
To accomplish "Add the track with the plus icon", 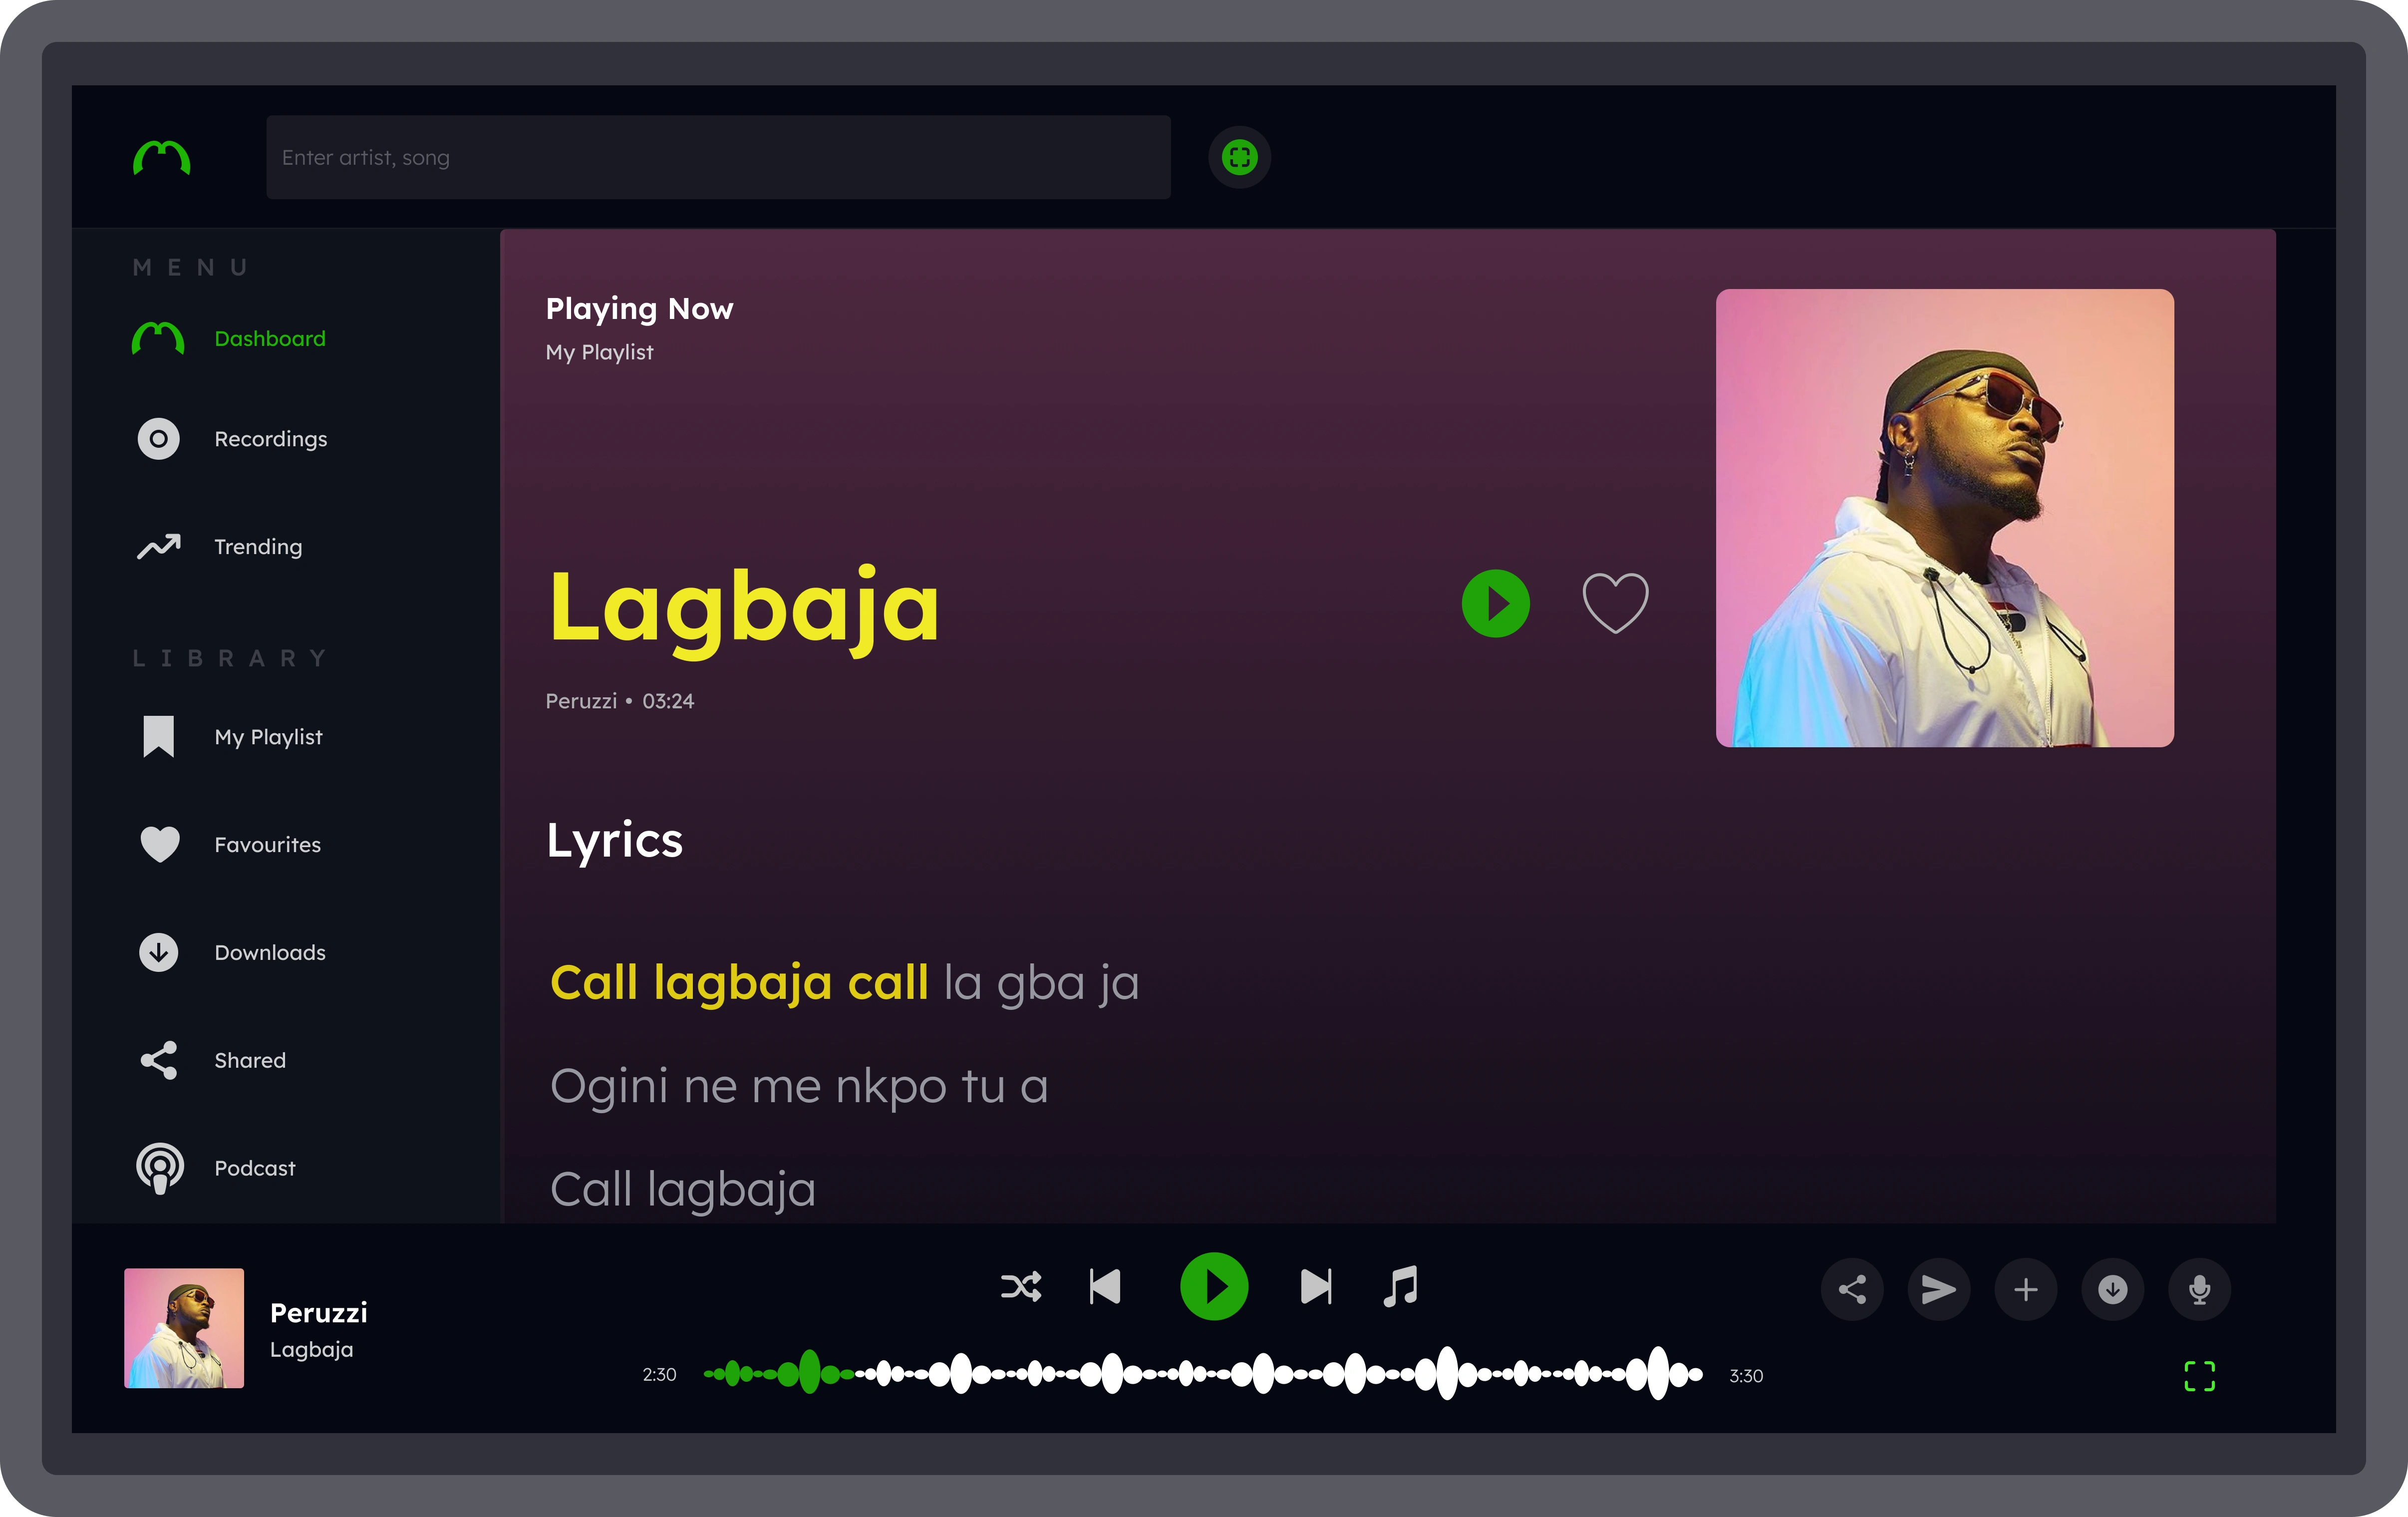I will (2026, 1290).
